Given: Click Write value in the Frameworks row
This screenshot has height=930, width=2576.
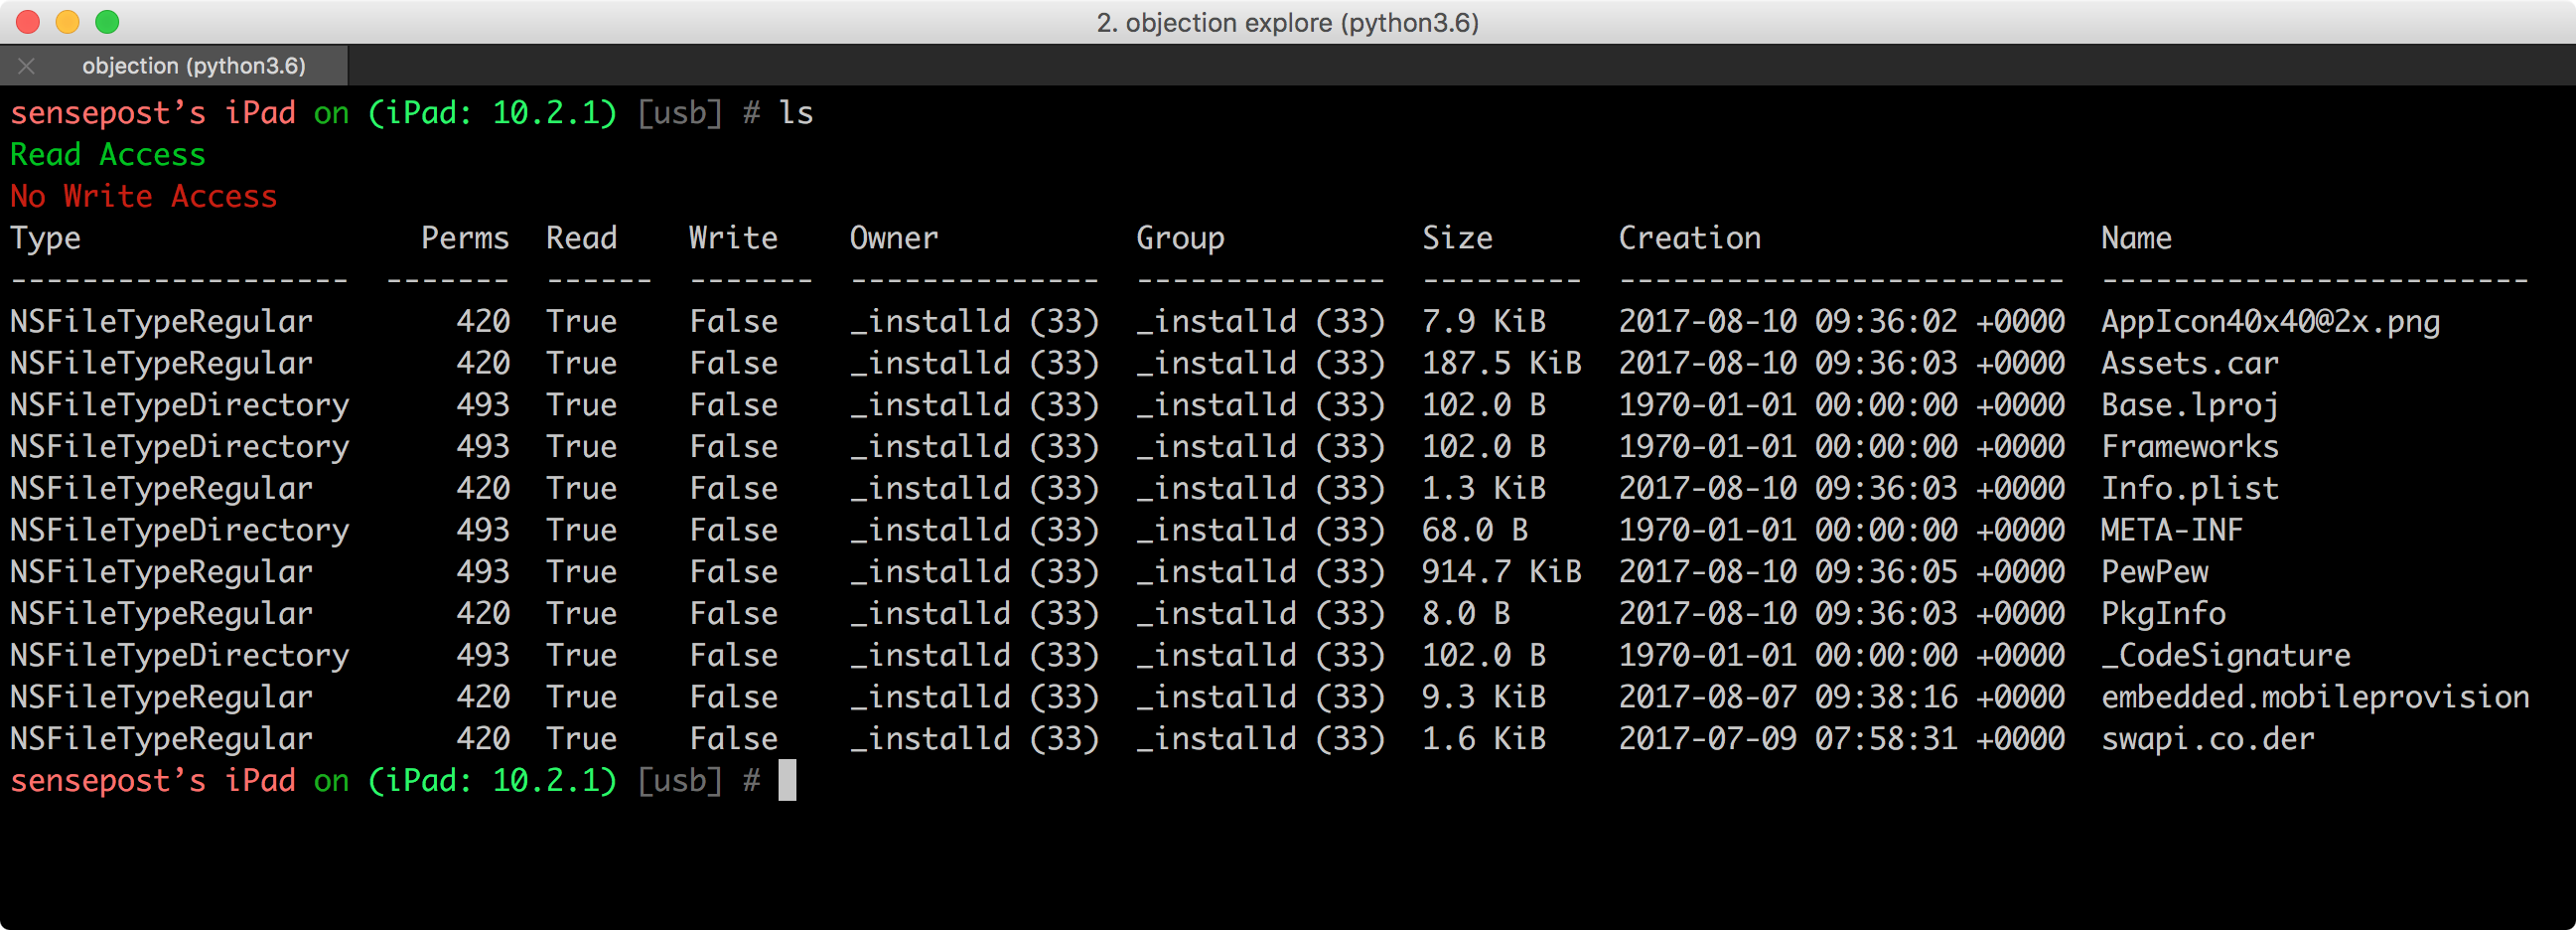Looking at the screenshot, I should point(733,447).
